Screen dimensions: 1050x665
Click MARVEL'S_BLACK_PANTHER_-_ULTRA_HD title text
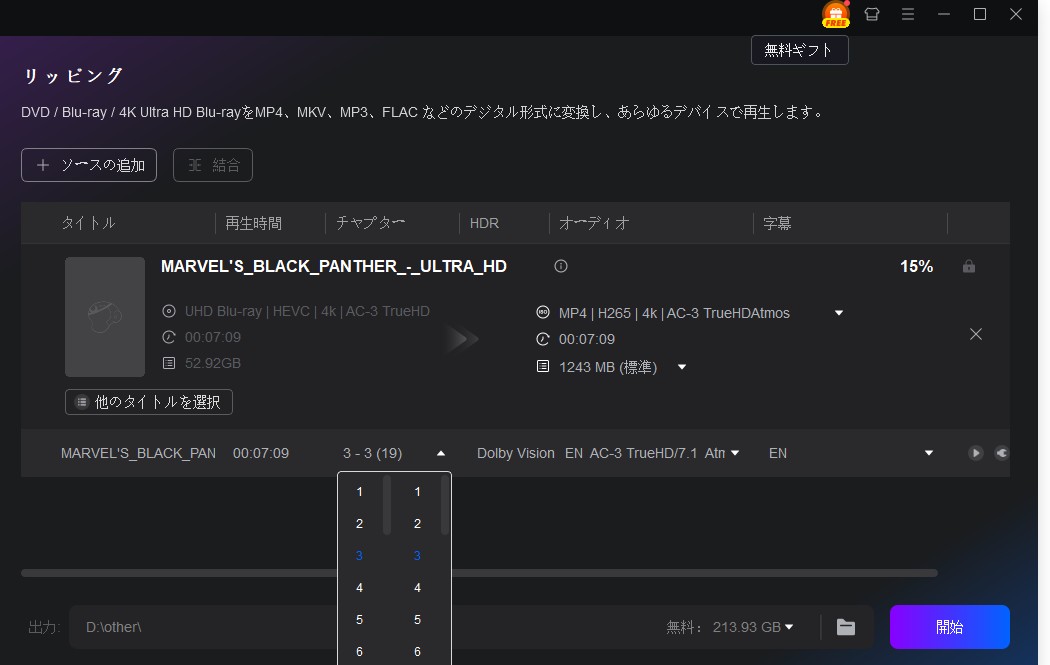click(333, 267)
